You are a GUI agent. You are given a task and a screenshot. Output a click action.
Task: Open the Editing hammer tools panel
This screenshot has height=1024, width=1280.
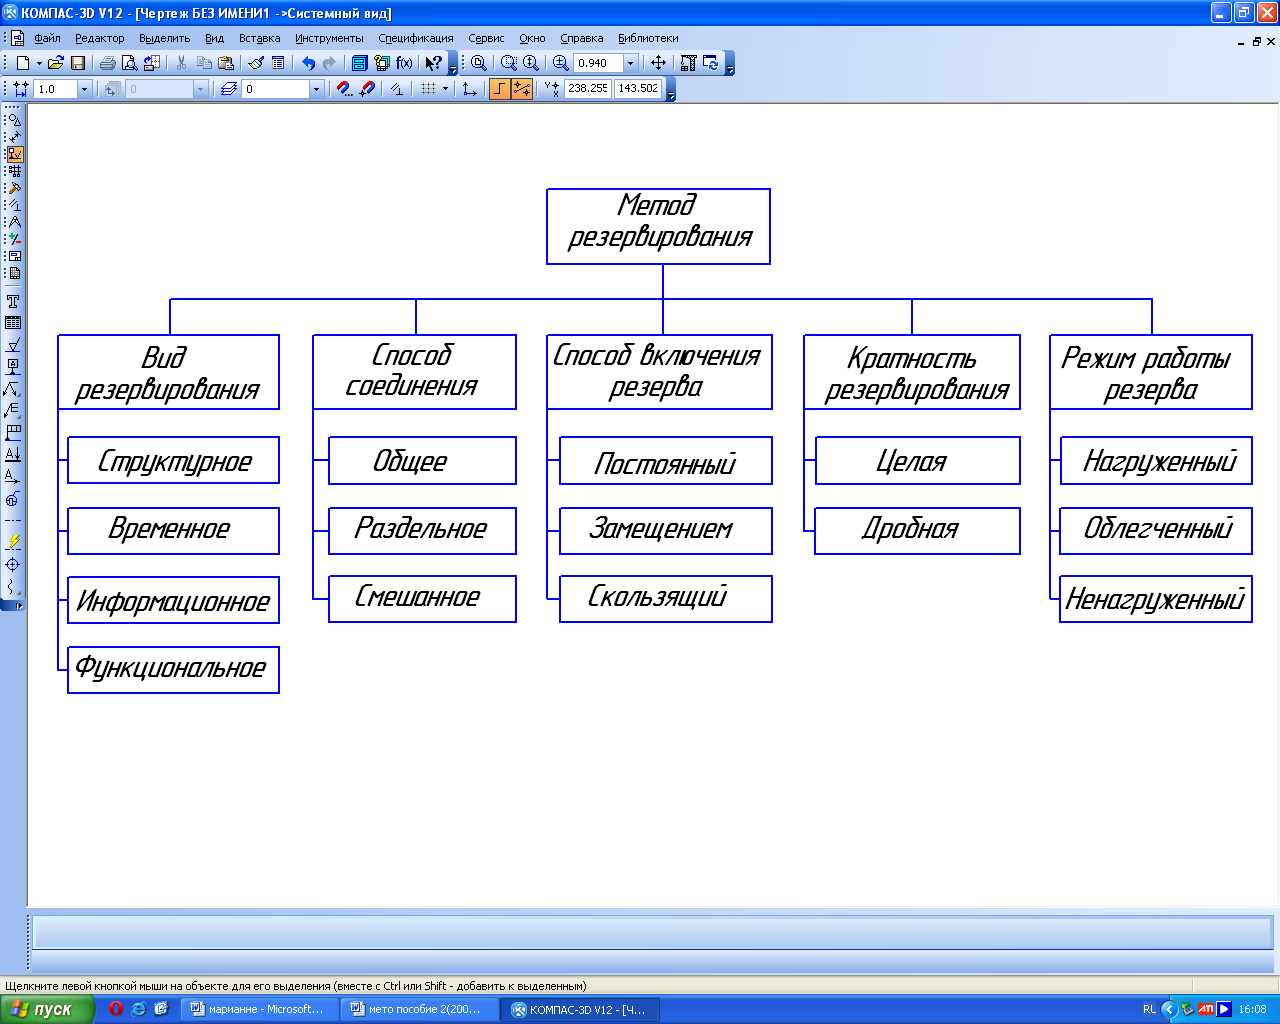tap(14, 188)
